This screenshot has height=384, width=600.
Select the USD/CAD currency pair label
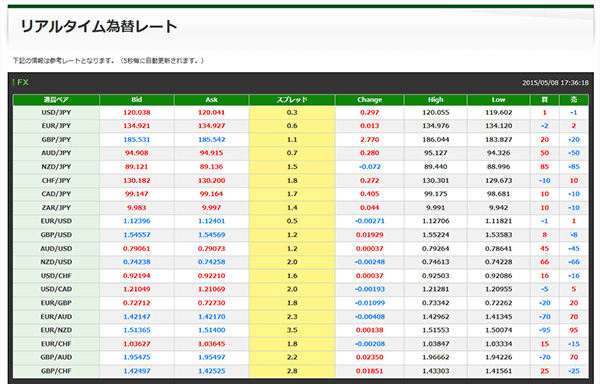(56, 289)
